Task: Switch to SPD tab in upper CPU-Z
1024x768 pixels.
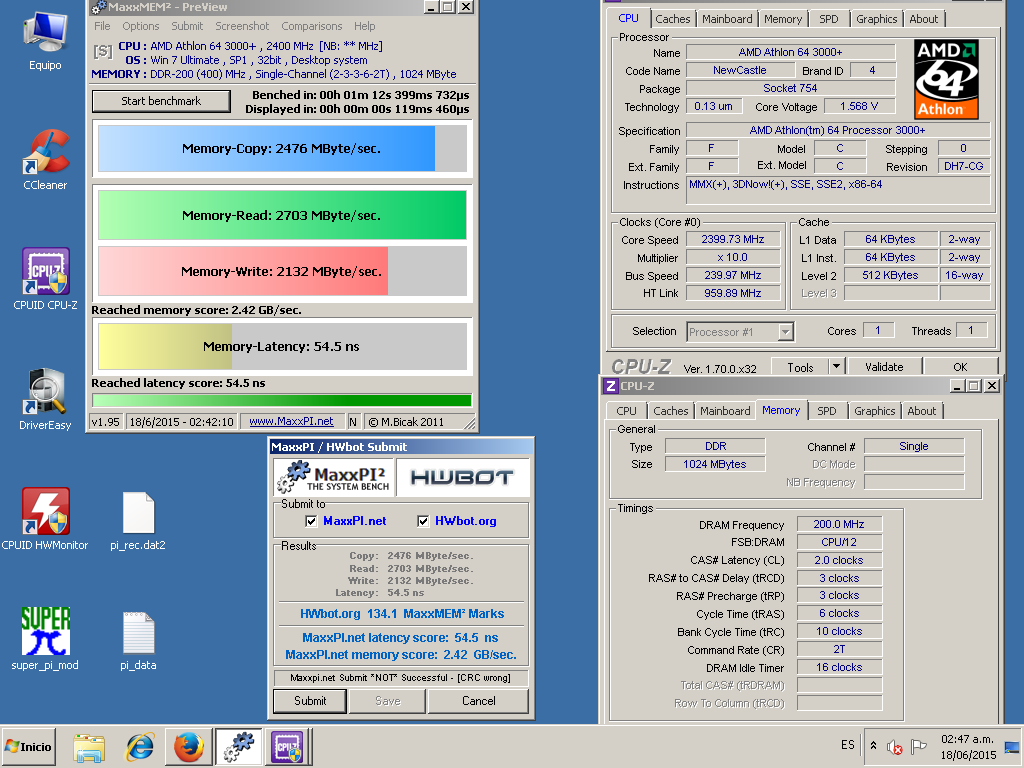Action: pos(829,19)
